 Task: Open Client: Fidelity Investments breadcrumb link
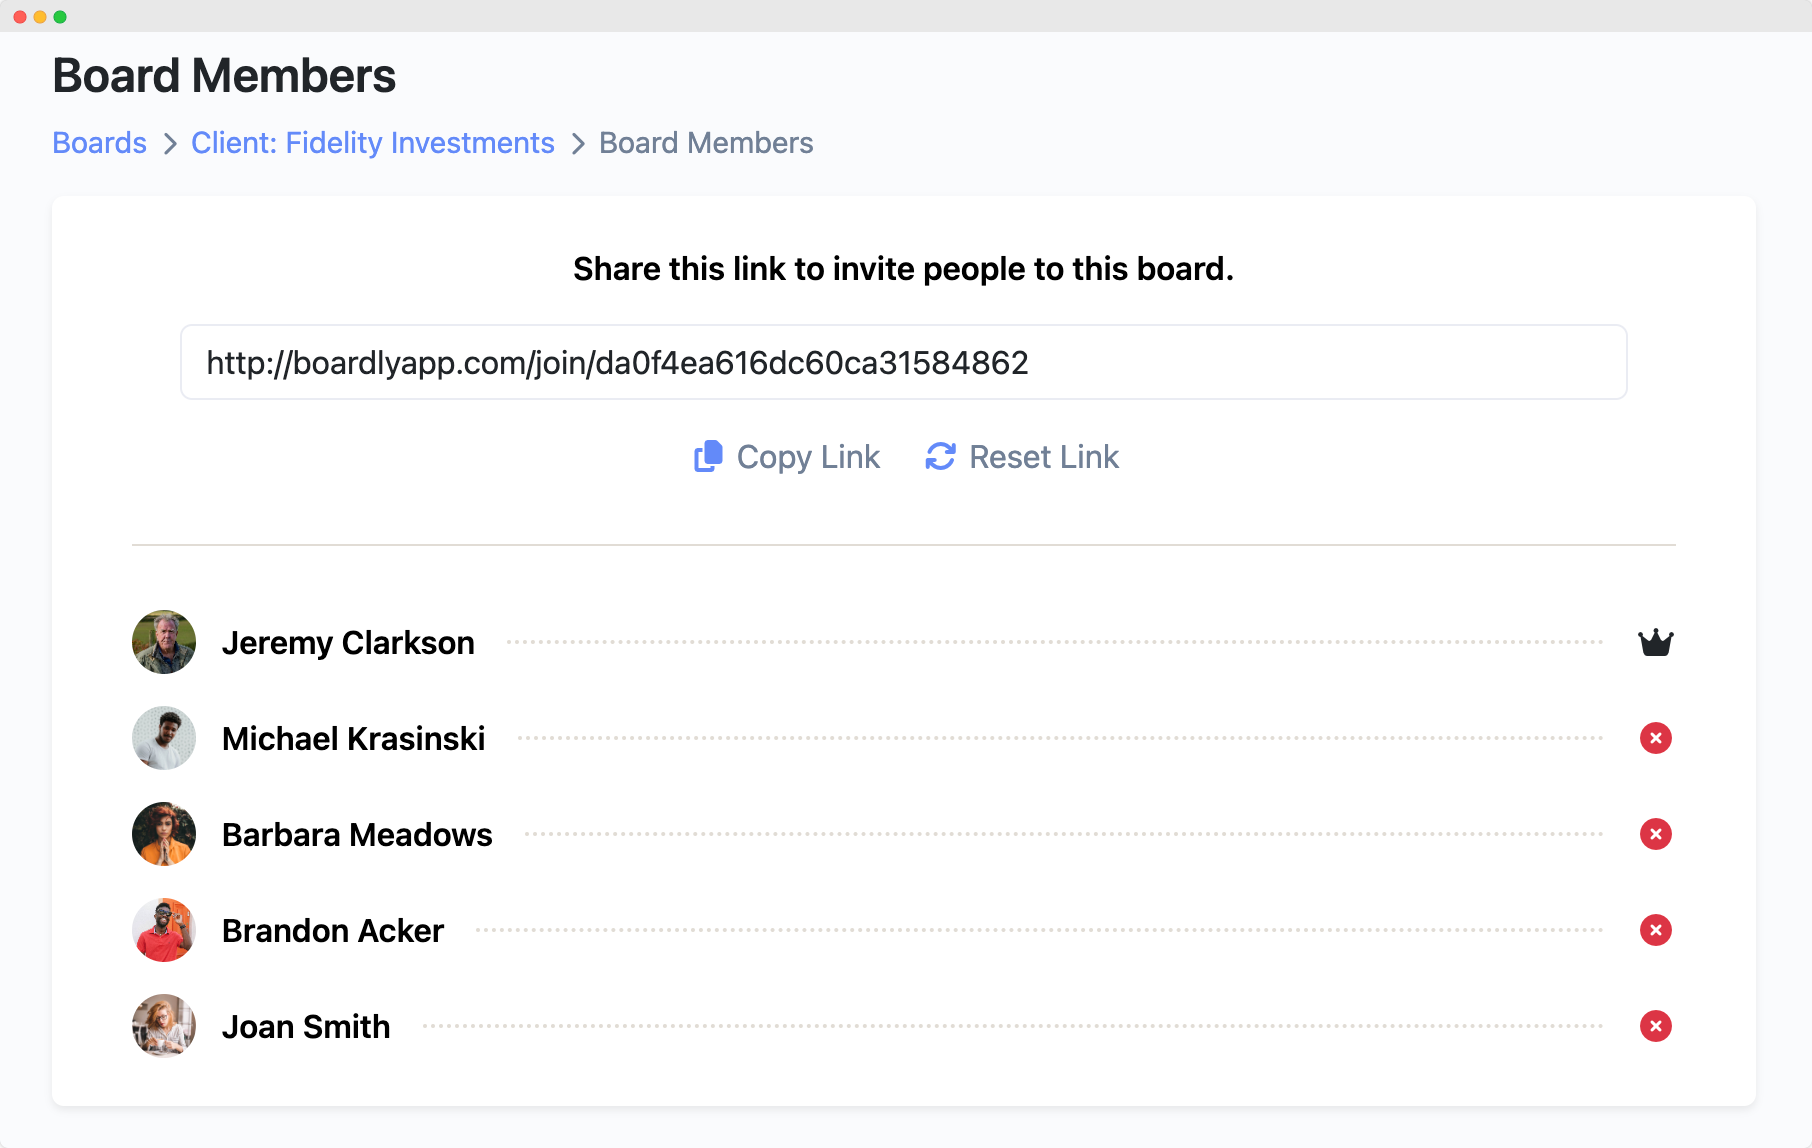(372, 143)
